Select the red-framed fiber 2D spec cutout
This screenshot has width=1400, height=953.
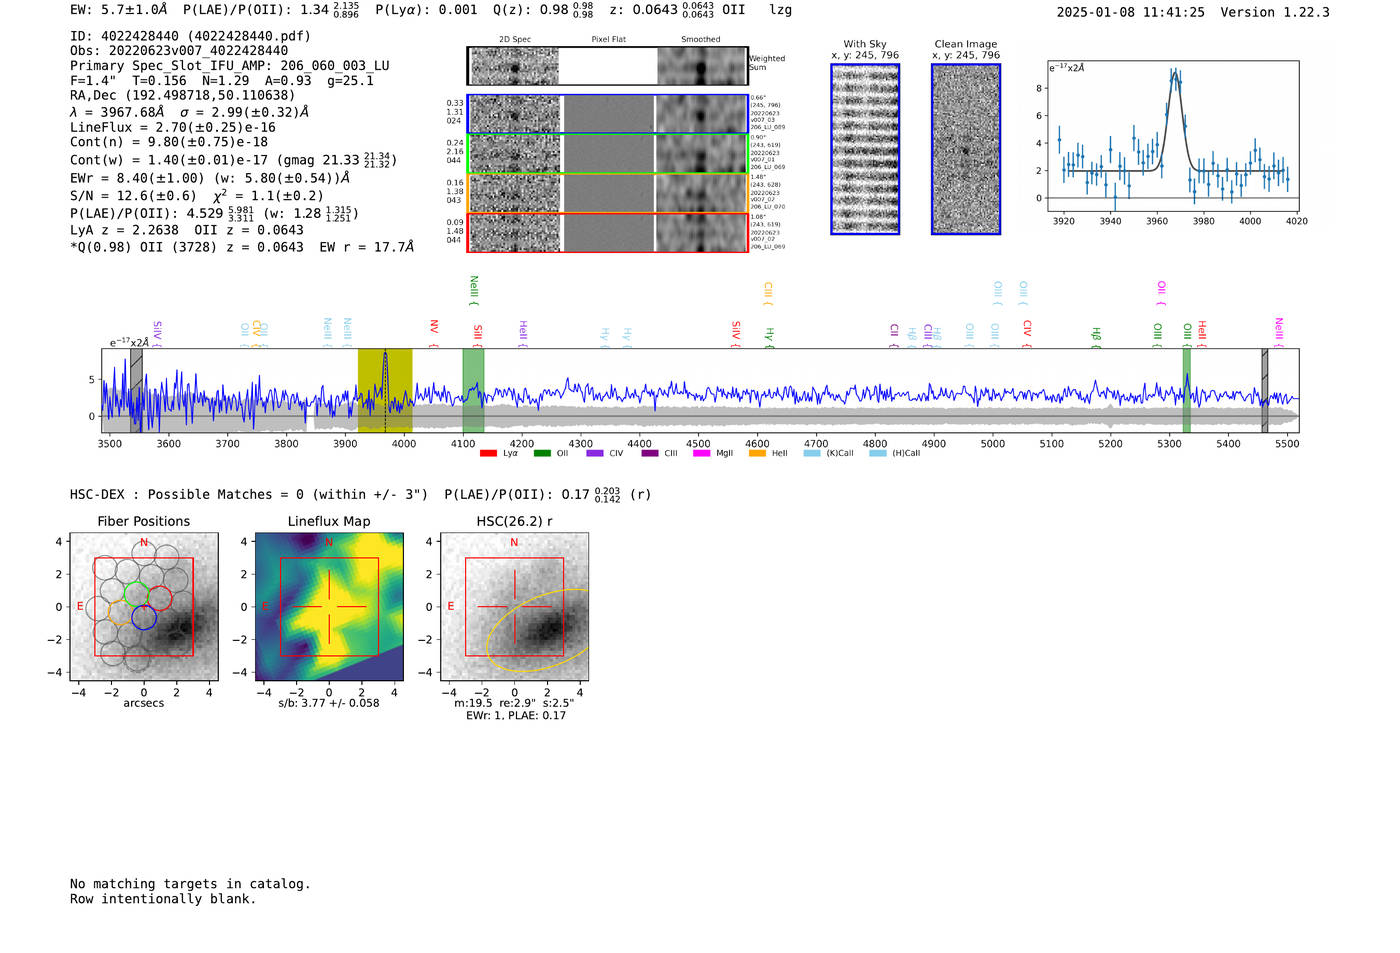click(515, 232)
